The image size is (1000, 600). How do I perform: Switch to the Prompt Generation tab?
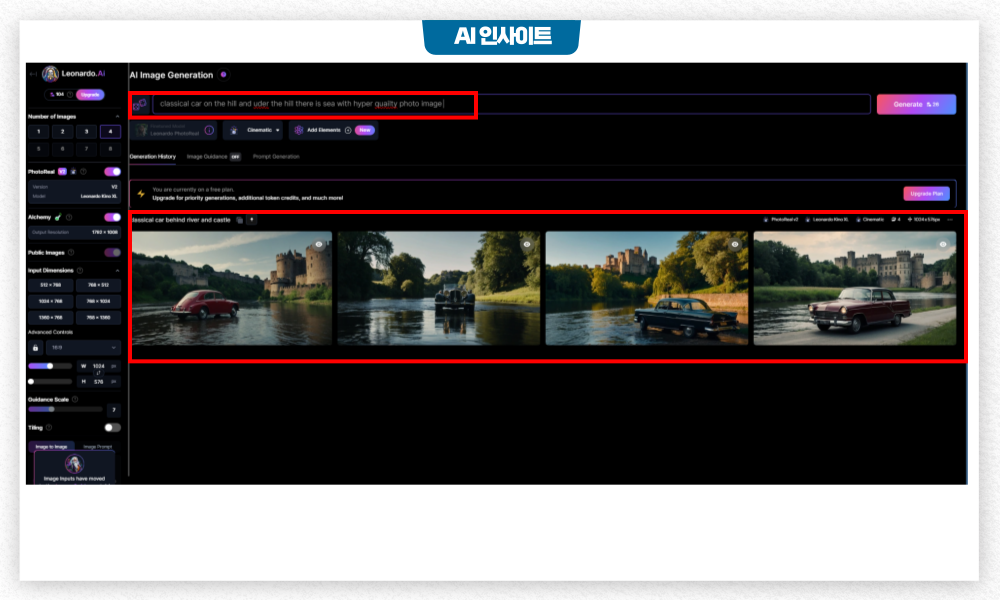coord(276,156)
